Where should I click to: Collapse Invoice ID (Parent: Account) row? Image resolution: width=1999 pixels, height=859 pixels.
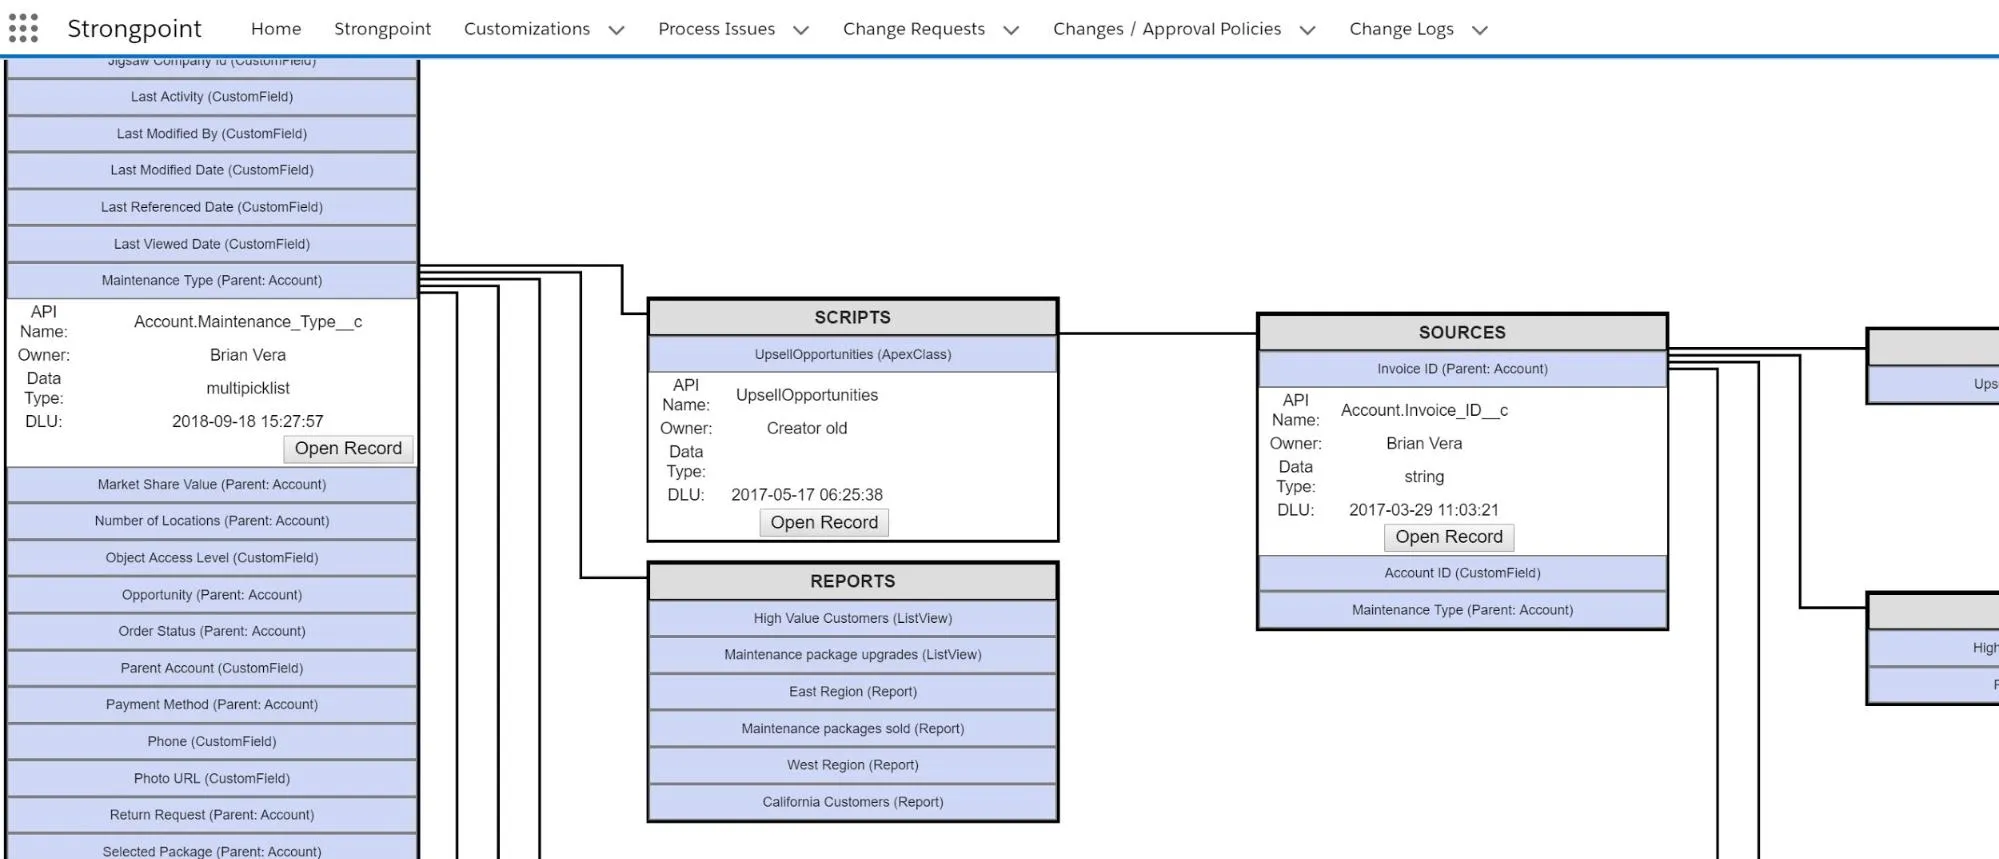[1462, 369]
